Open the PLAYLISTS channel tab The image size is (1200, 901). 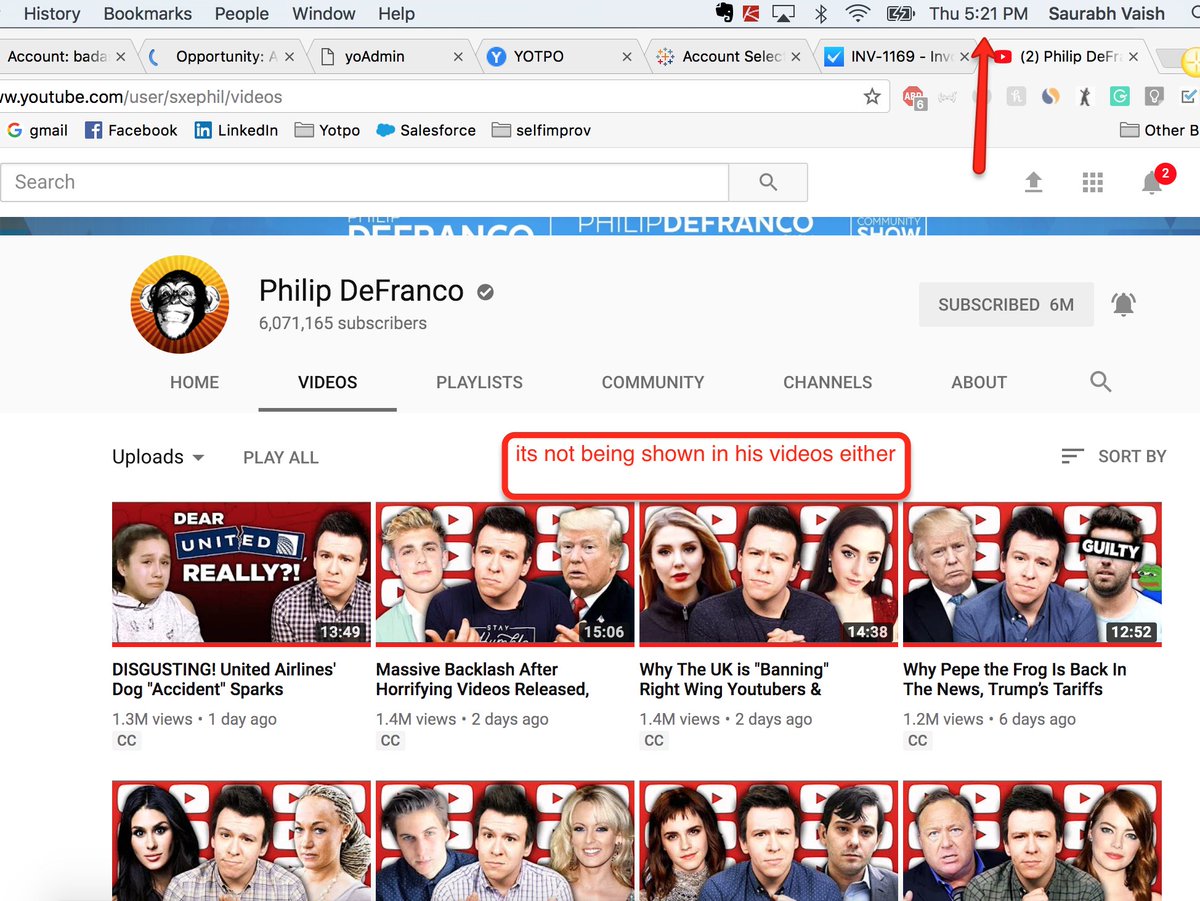click(x=479, y=382)
